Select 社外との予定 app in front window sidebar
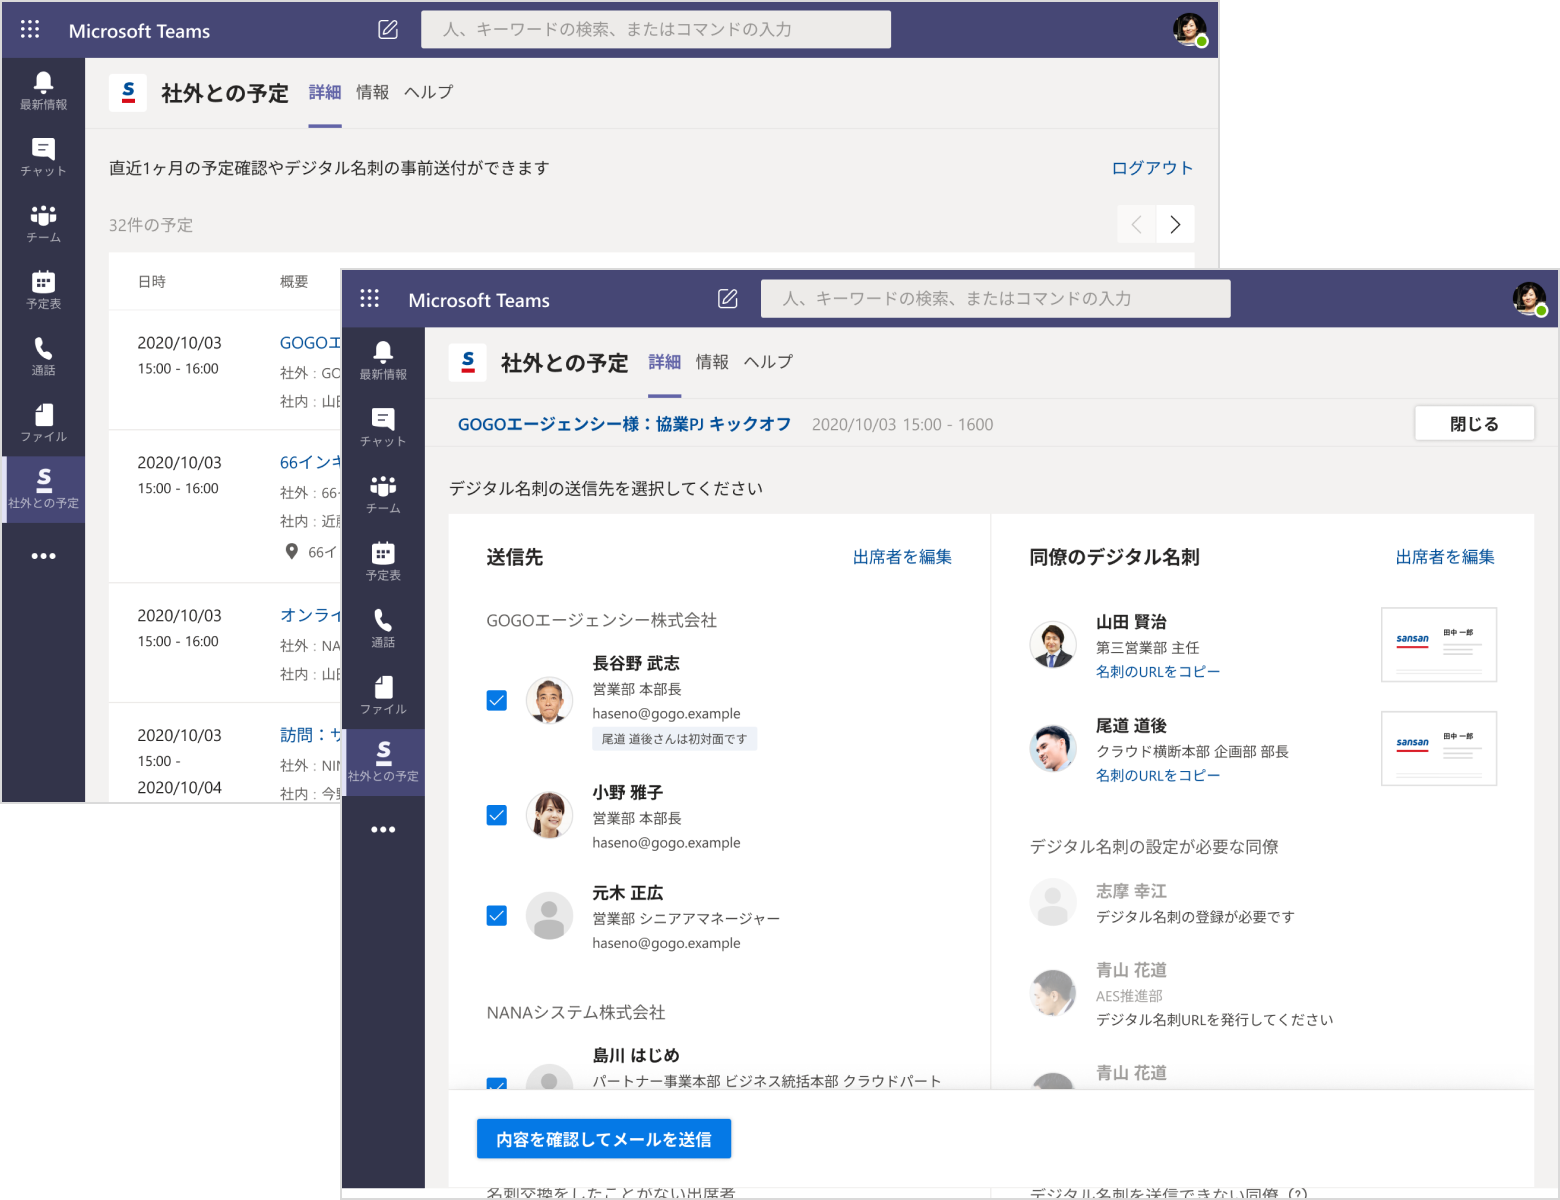This screenshot has width=1560, height=1200. (383, 762)
